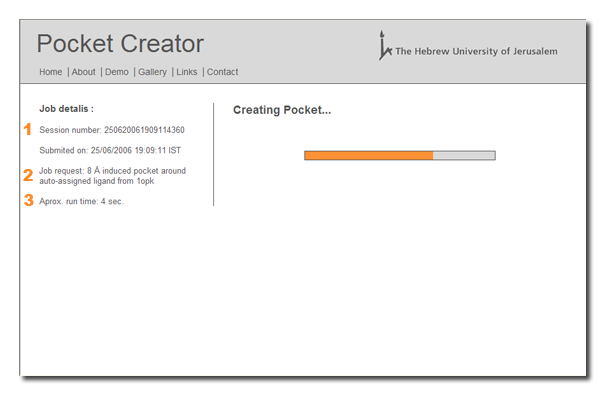
Task: Click the Creating Pocket... heading
Action: [282, 110]
